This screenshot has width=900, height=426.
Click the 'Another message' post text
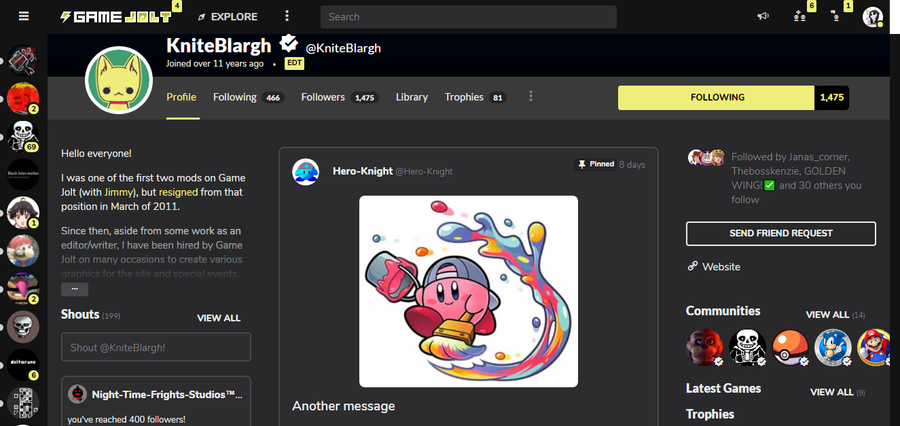[x=343, y=406]
